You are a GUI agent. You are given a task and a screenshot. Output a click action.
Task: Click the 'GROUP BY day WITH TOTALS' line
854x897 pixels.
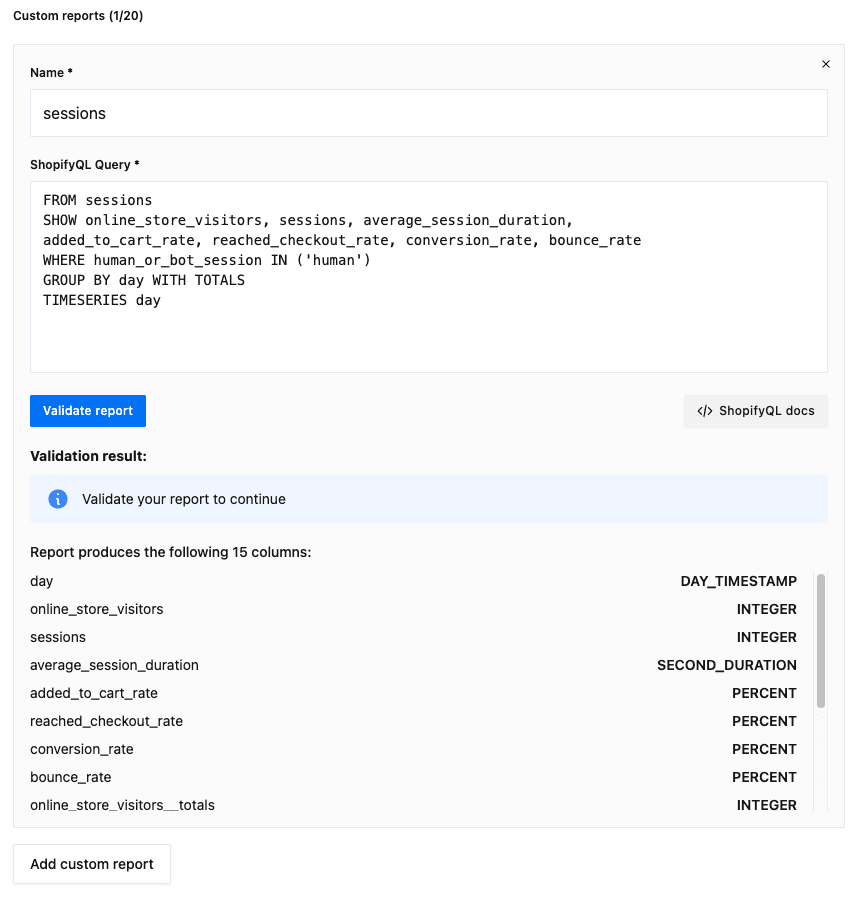point(144,280)
